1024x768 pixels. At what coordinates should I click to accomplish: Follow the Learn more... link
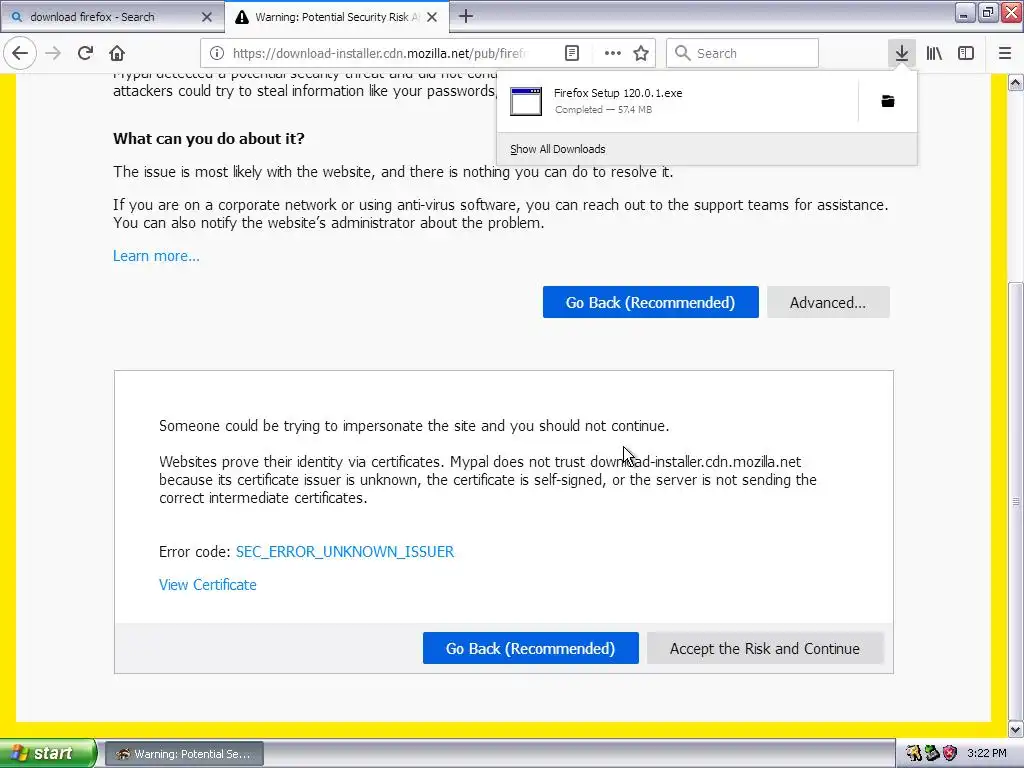coord(156,256)
